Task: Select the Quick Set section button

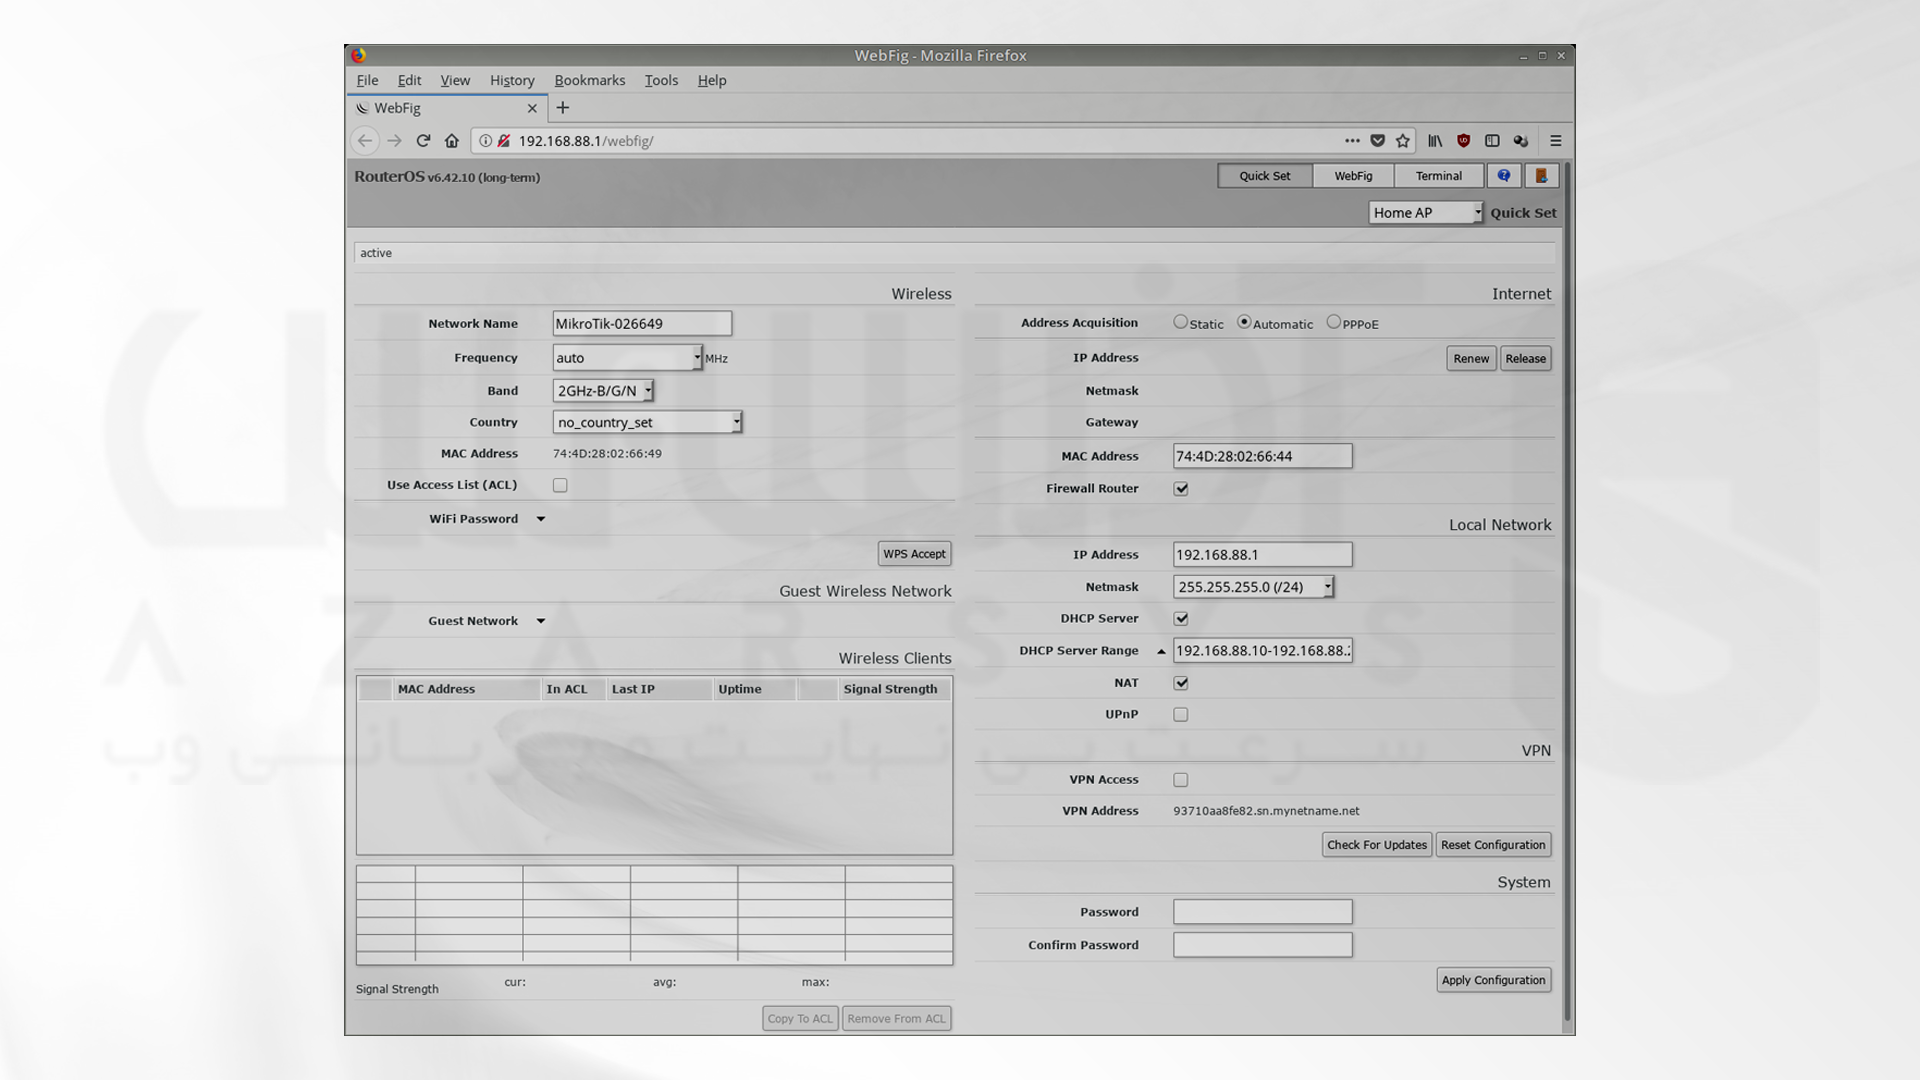Action: (x=1265, y=176)
